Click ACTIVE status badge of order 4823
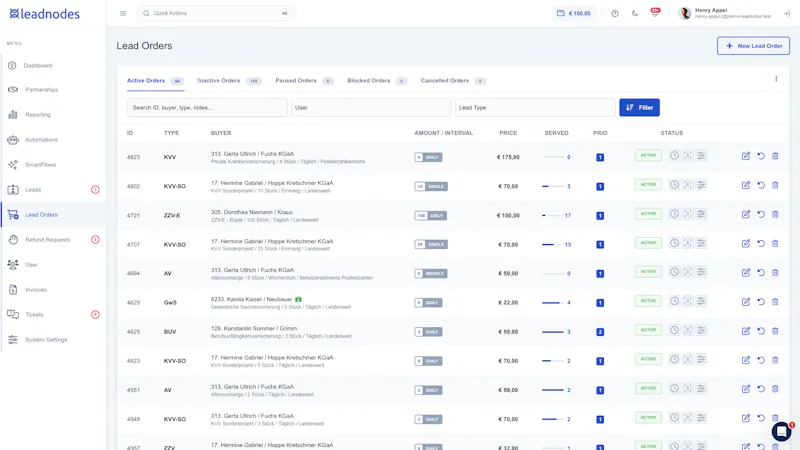The height and width of the screenshot is (450, 800). click(648, 156)
